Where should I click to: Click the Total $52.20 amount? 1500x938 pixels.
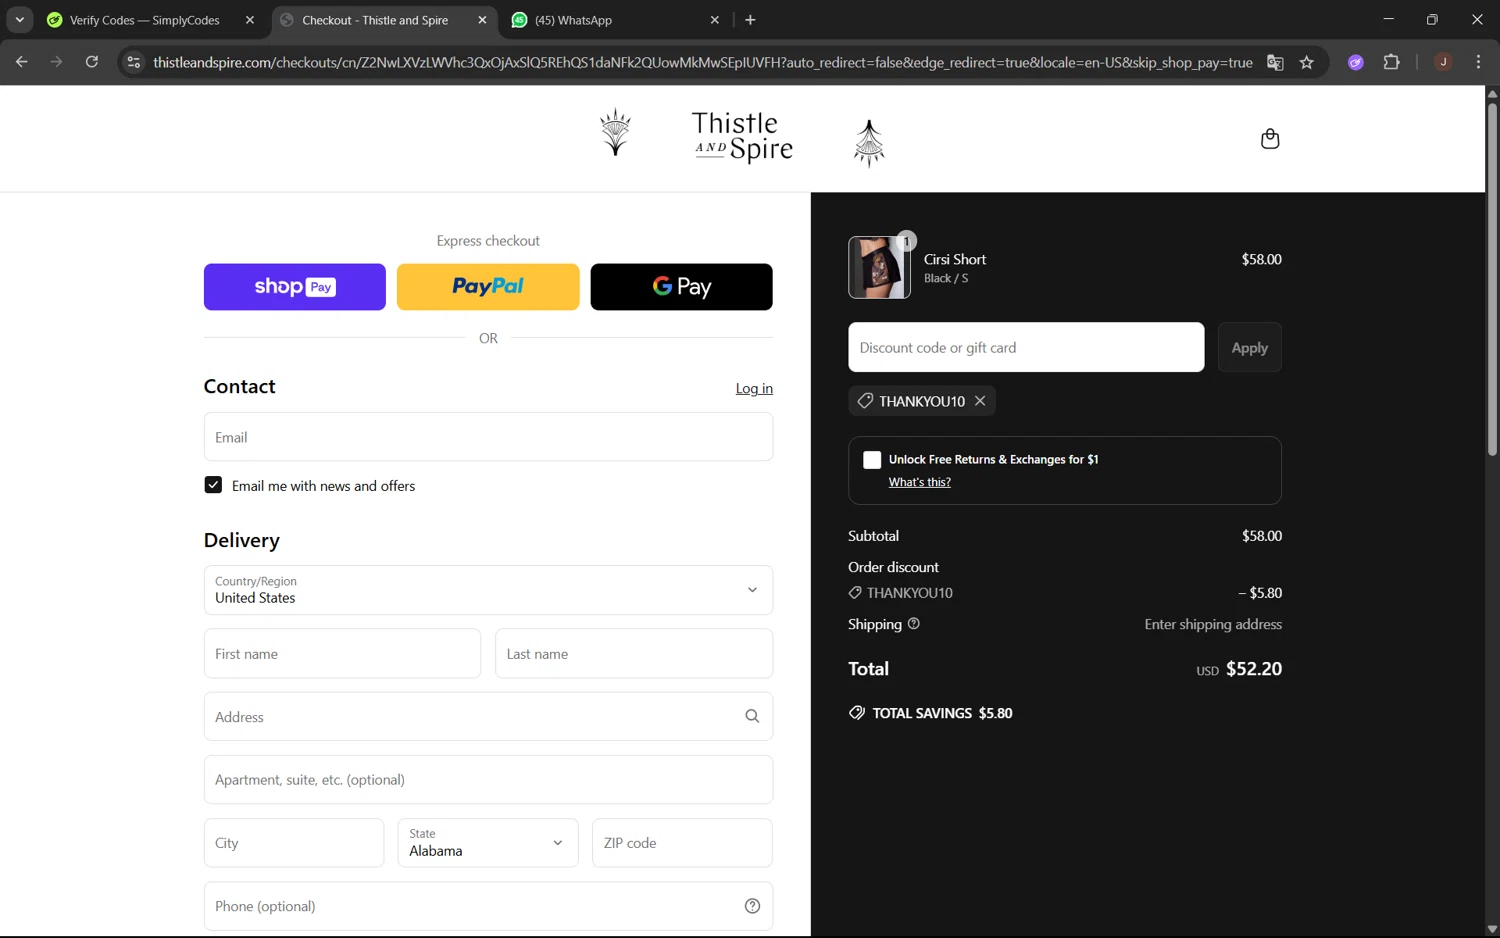tap(1254, 669)
